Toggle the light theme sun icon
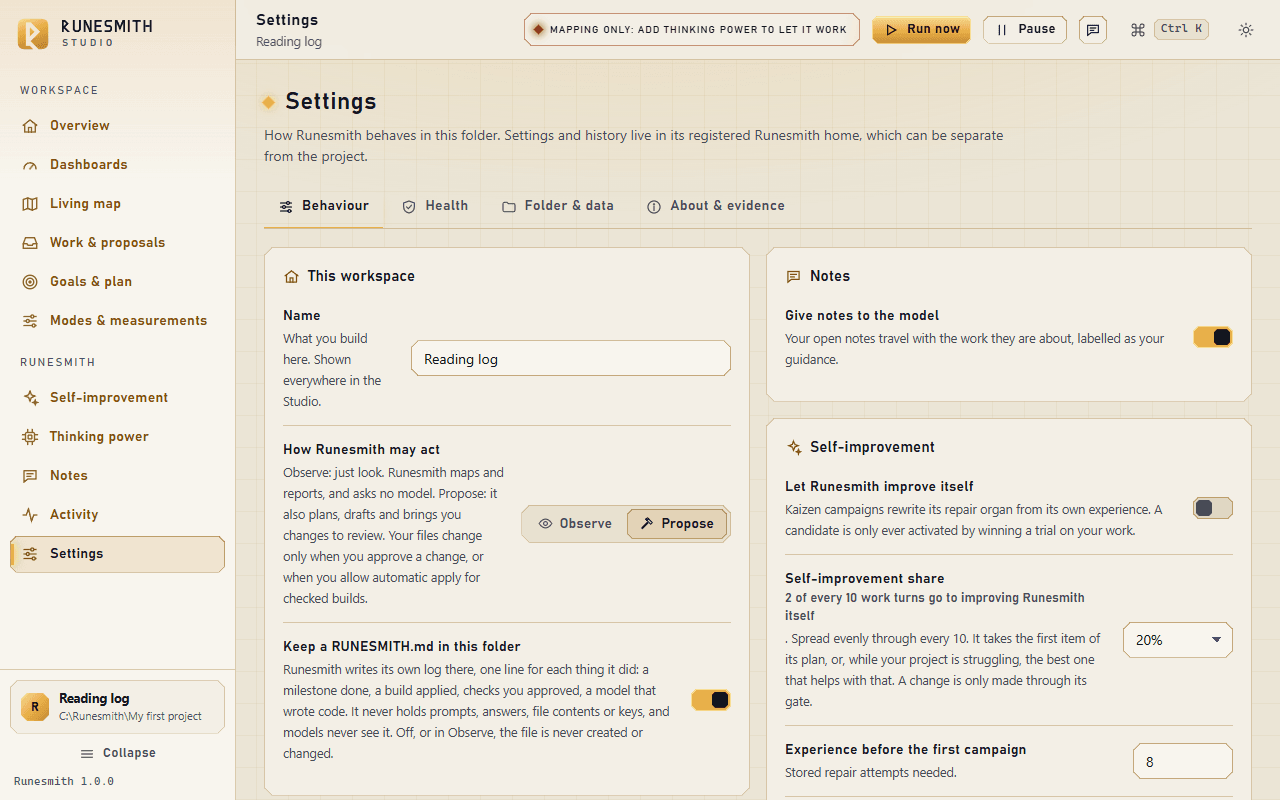 pyautogui.click(x=1246, y=30)
